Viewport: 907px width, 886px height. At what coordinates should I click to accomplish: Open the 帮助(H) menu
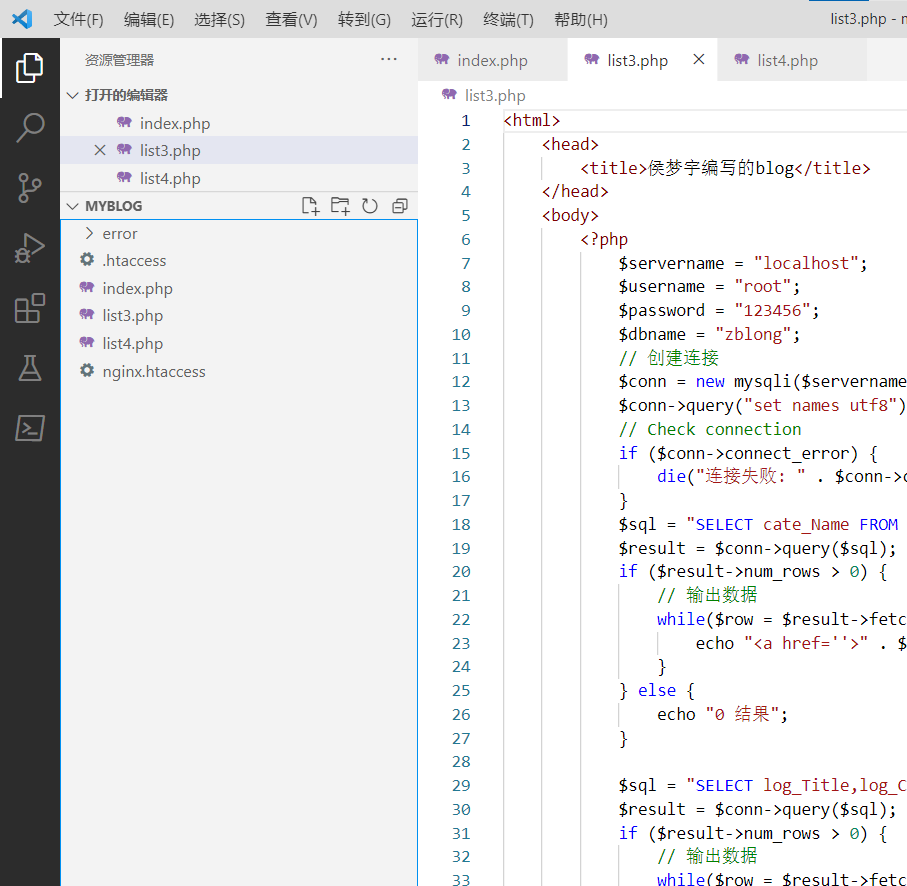pyautogui.click(x=581, y=20)
